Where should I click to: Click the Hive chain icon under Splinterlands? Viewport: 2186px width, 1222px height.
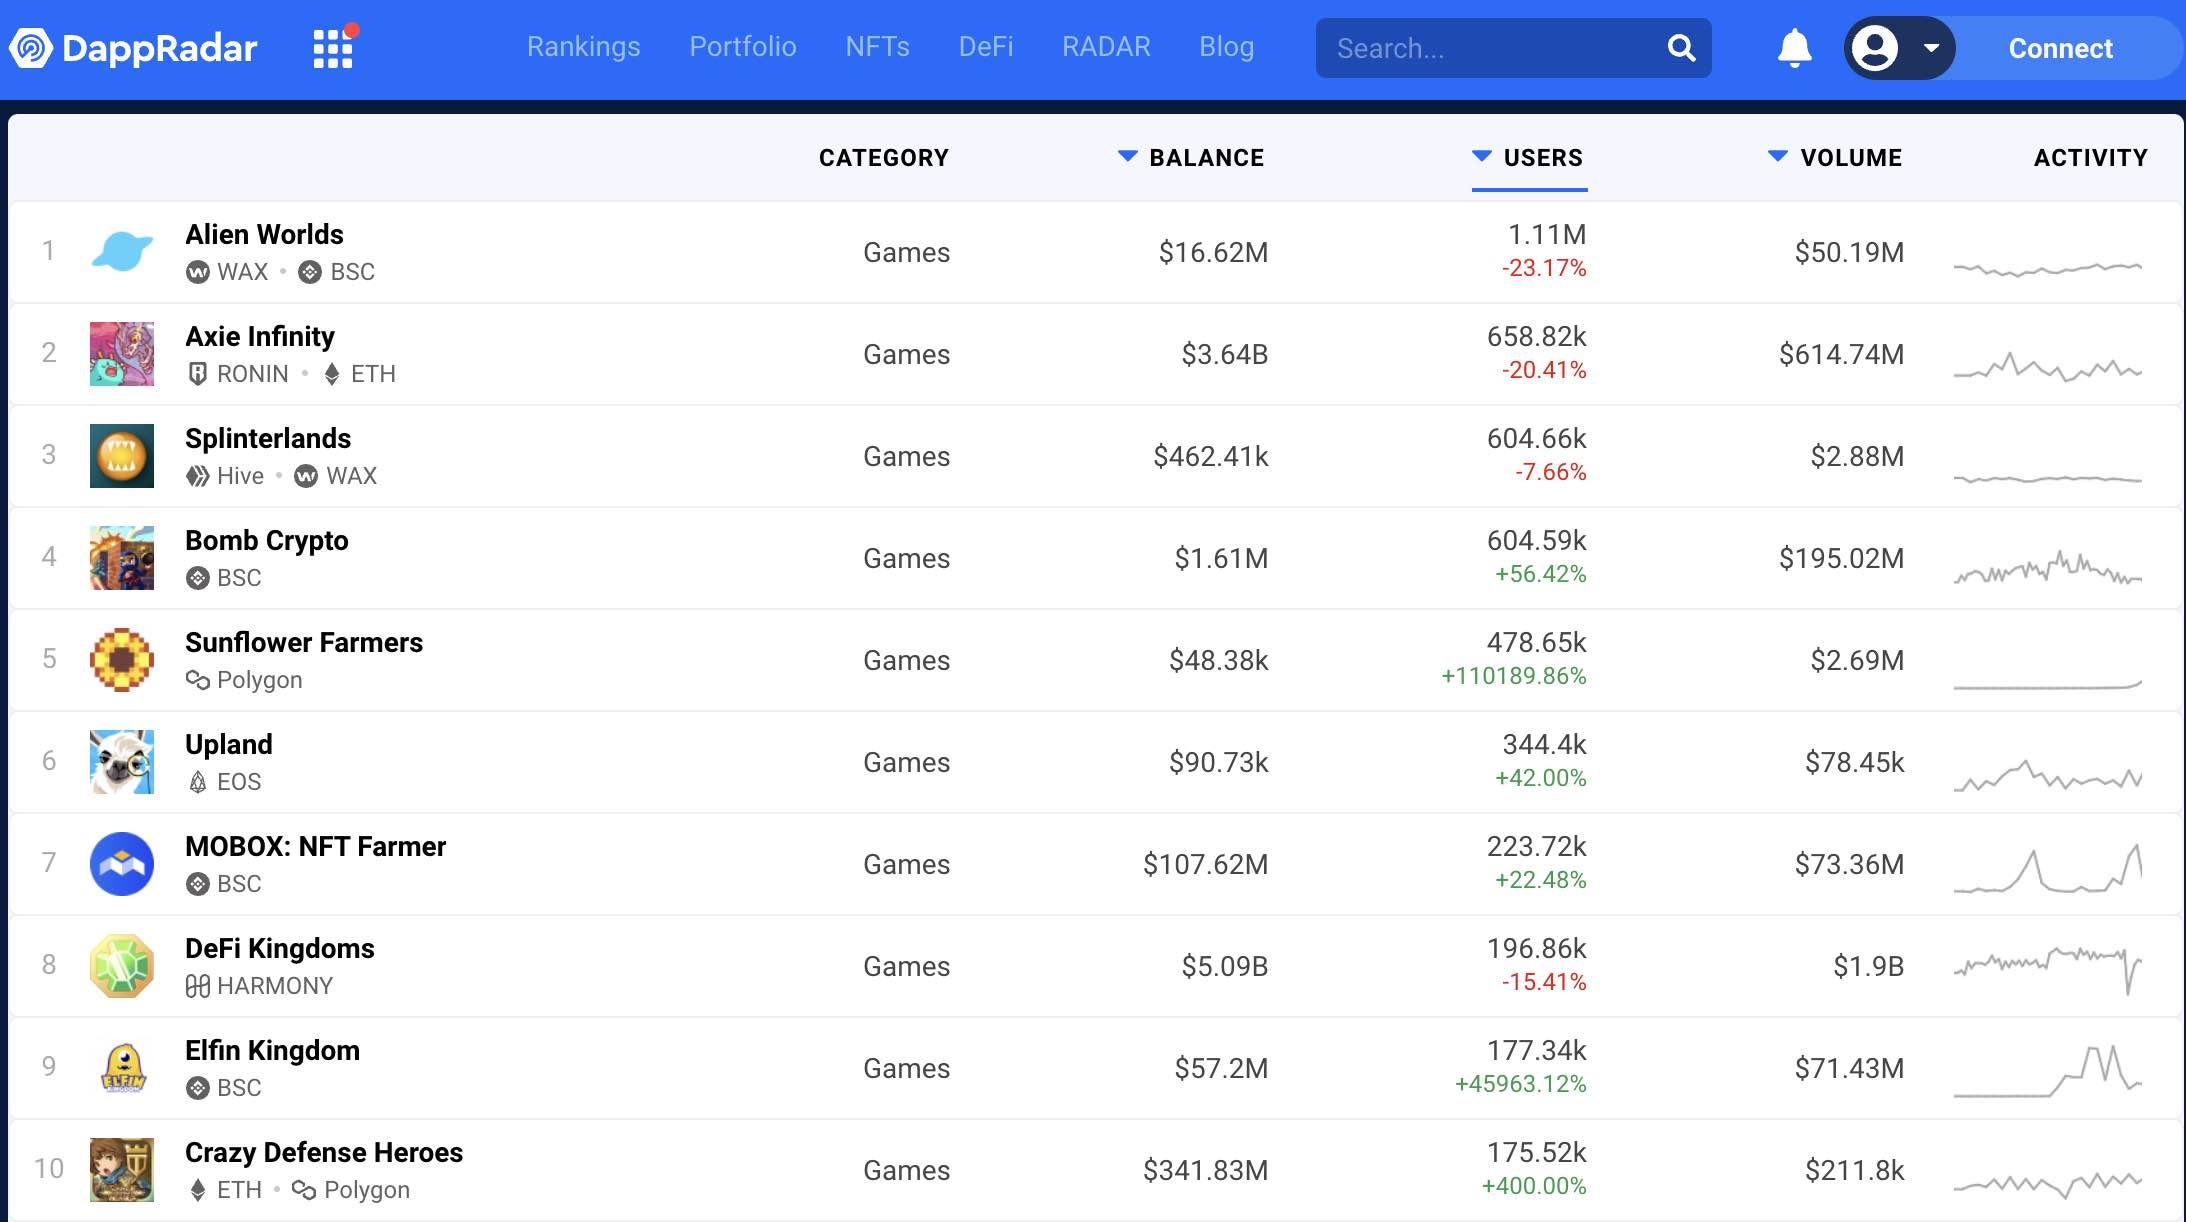click(198, 476)
